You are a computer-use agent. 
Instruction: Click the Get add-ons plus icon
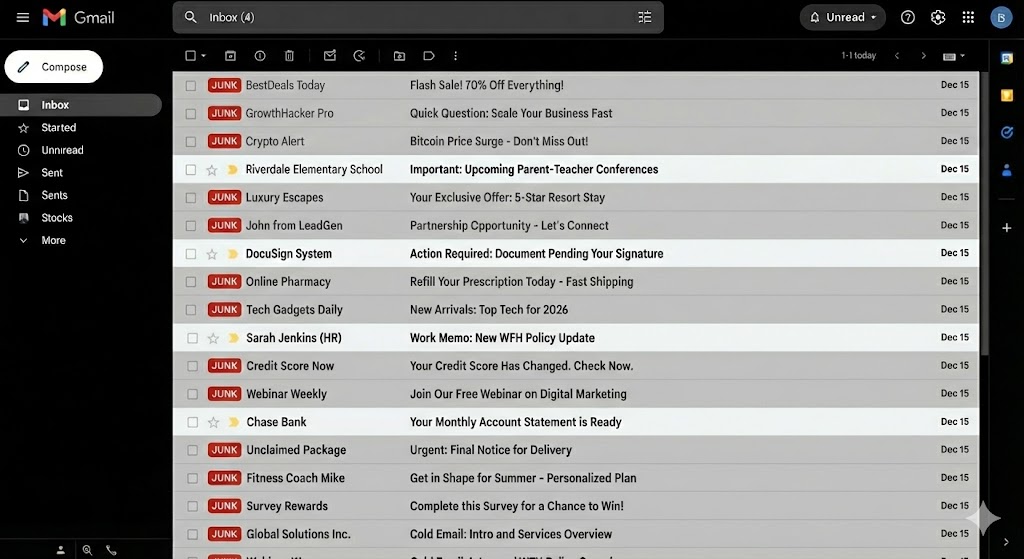[x=1006, y=227]
